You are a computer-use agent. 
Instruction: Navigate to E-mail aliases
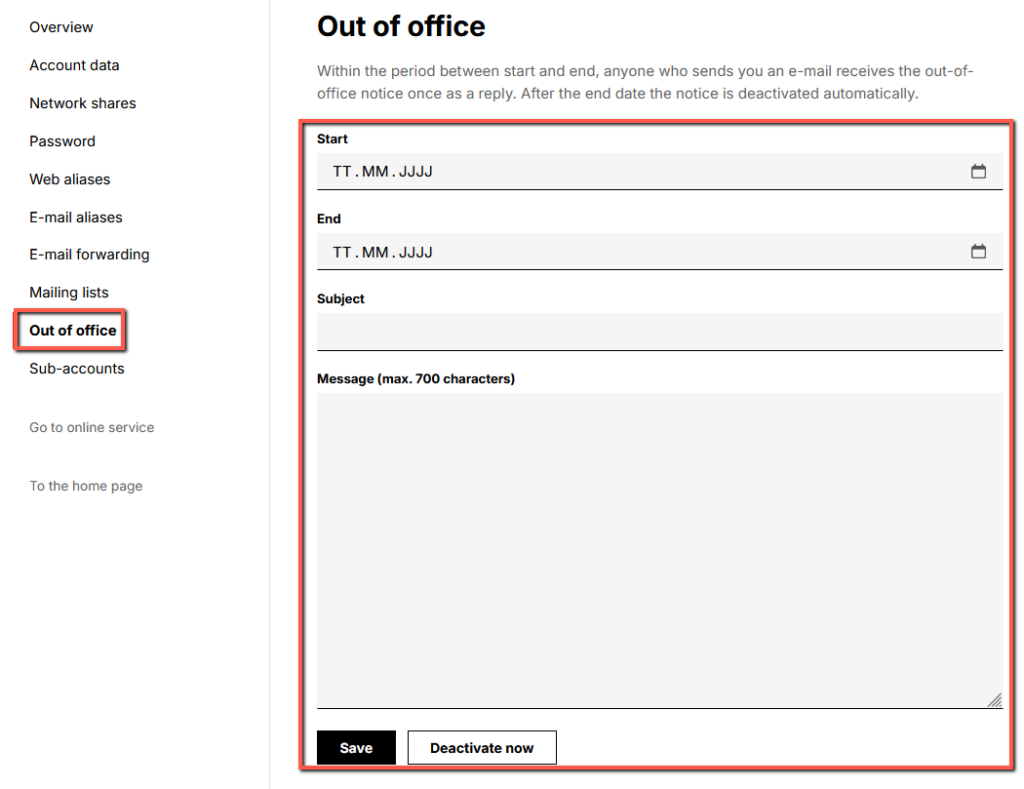point(76,217)
